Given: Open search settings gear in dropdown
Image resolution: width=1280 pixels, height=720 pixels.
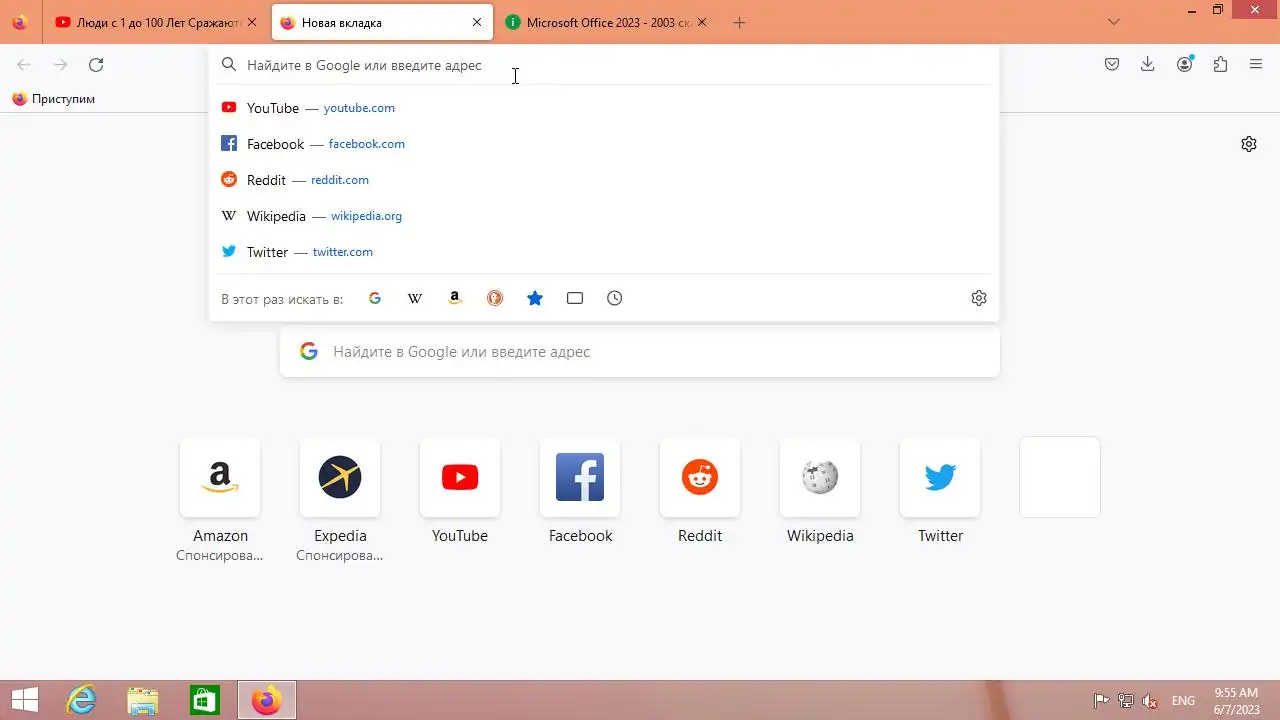Looking at the screenshot, I should [x=979, y=298].
